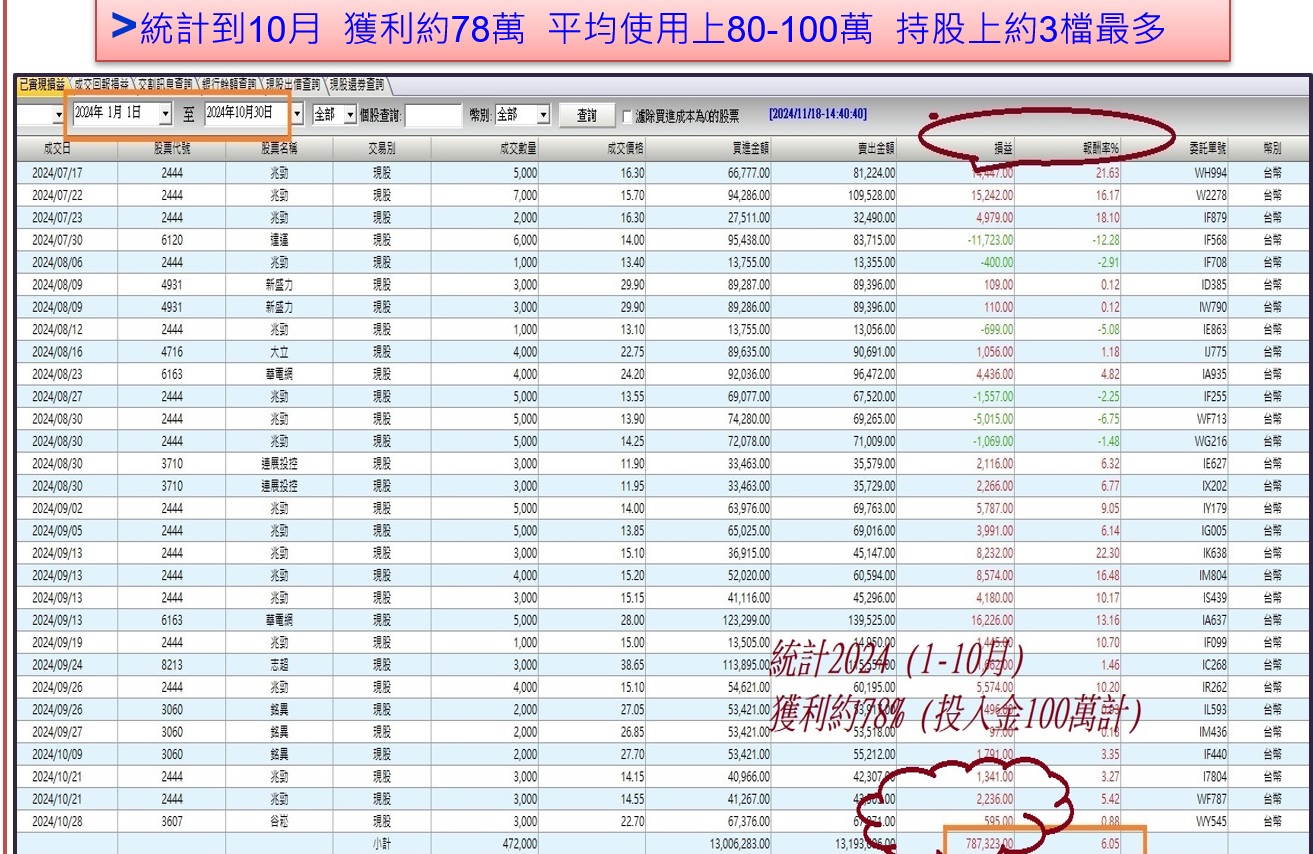Open the end date dropdown 2024年10月30日
This screenshot has height=854, width=1313.
(296, 114)
